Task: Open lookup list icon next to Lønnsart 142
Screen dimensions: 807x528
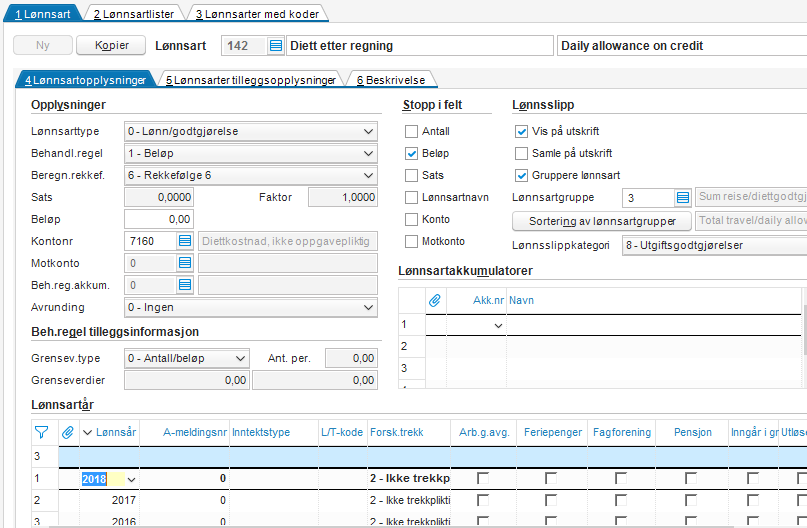Action: [276, 46]
